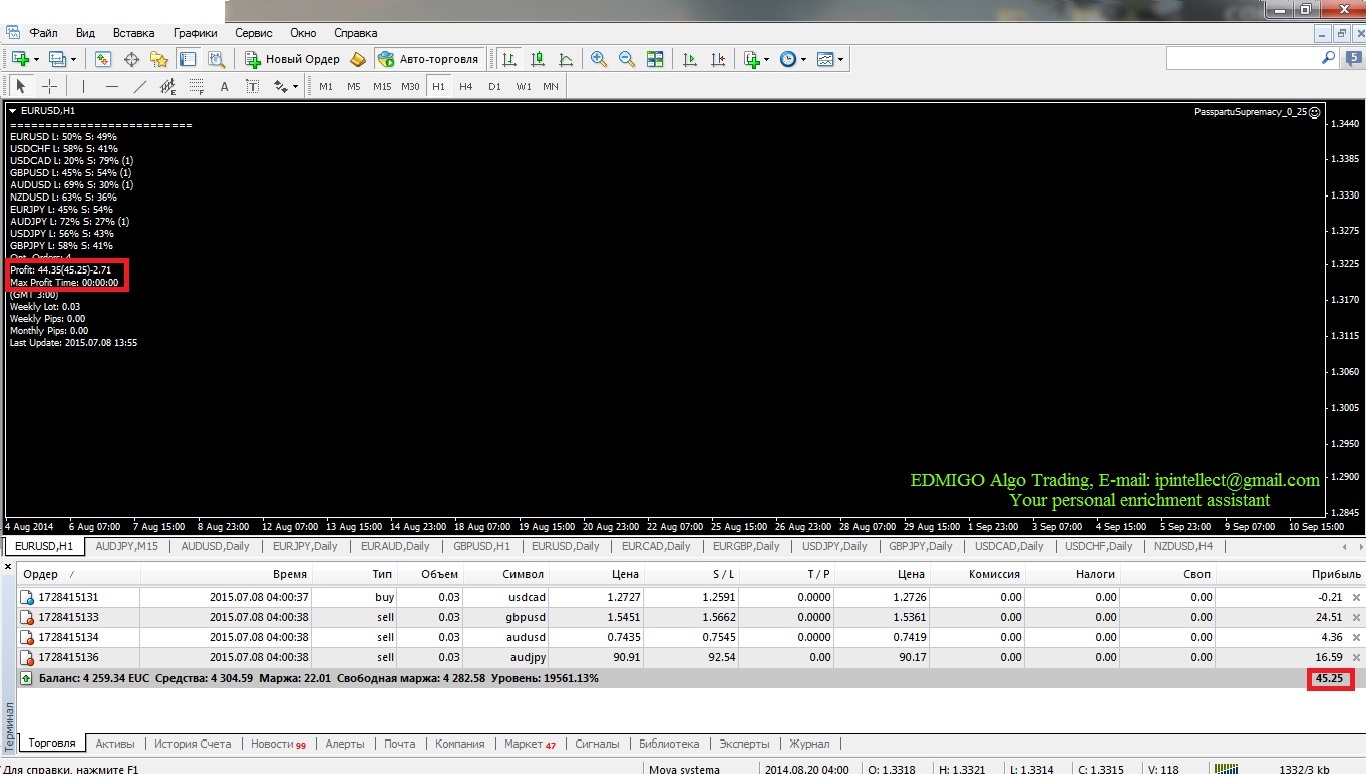Select the usdcad order row
1366x774 pixels.
pos(691,597)
